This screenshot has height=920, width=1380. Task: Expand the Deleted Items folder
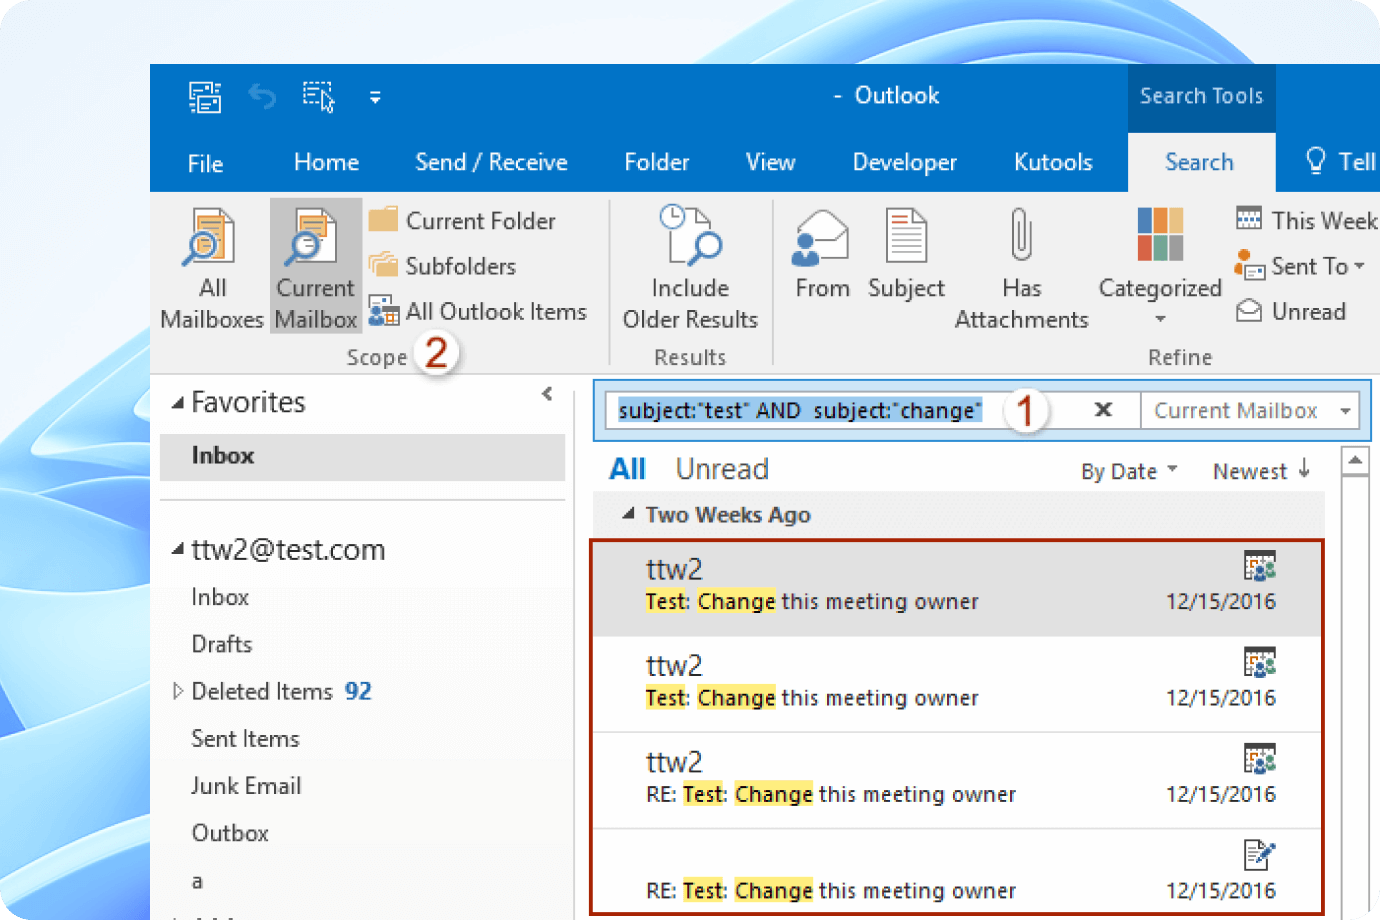(x=178, y=691)
